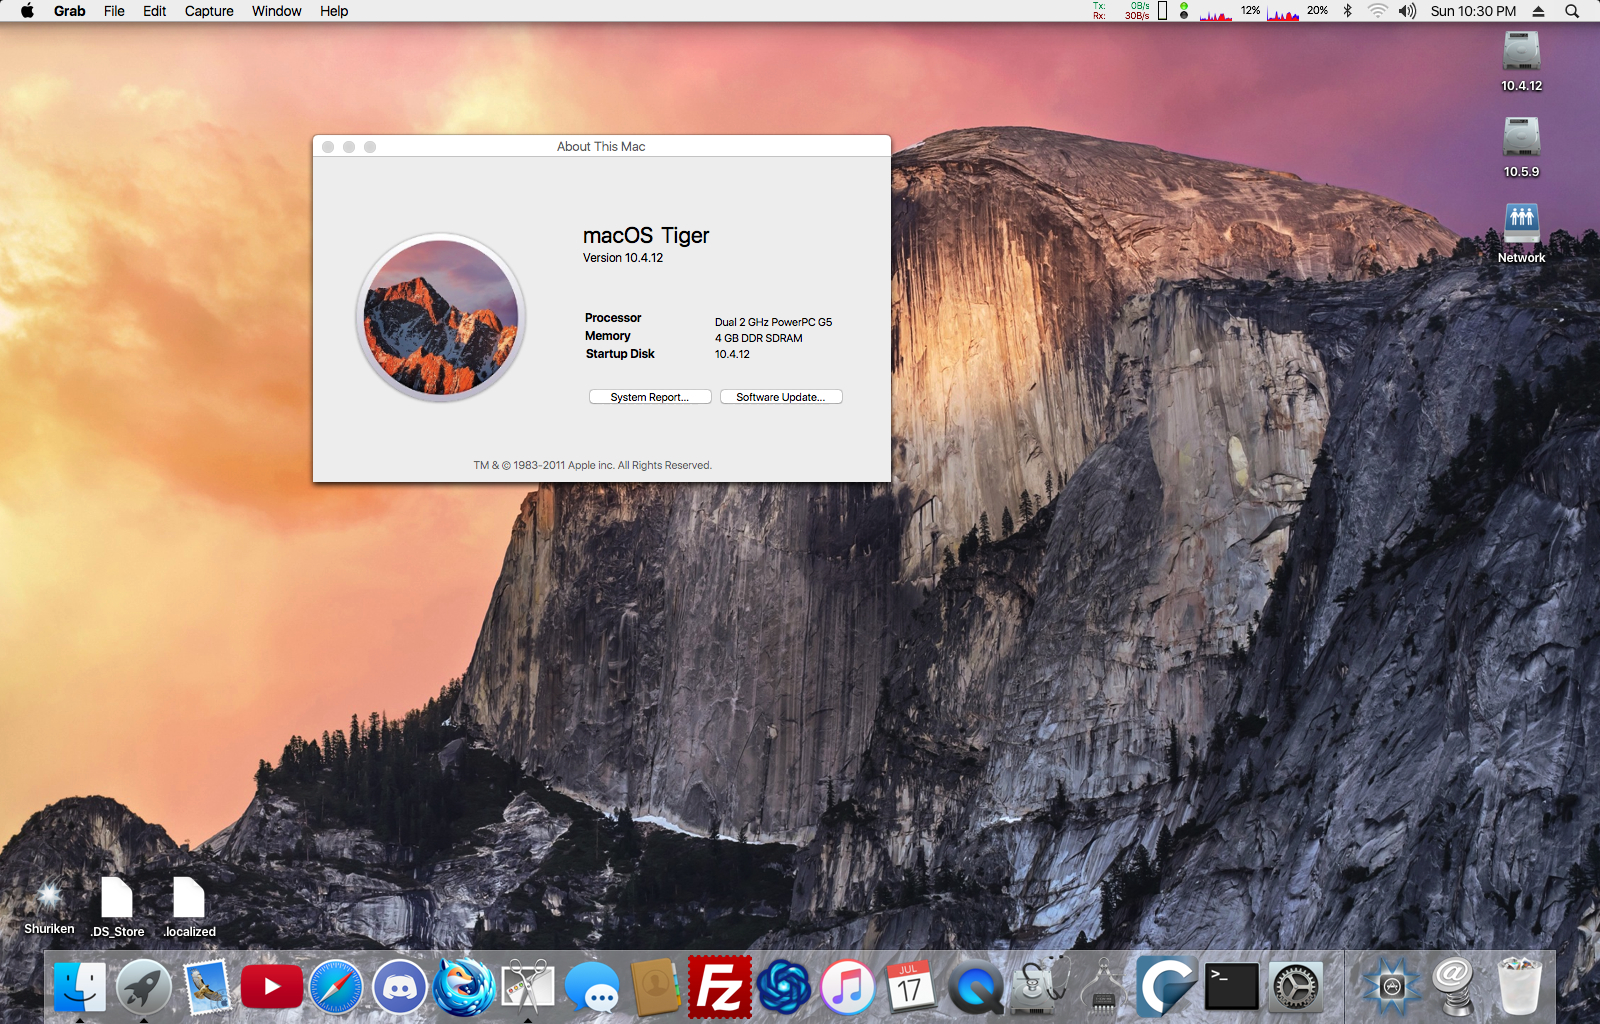
Task: Open the blue swirl flower icon in Dock
Action: [784, 987]
